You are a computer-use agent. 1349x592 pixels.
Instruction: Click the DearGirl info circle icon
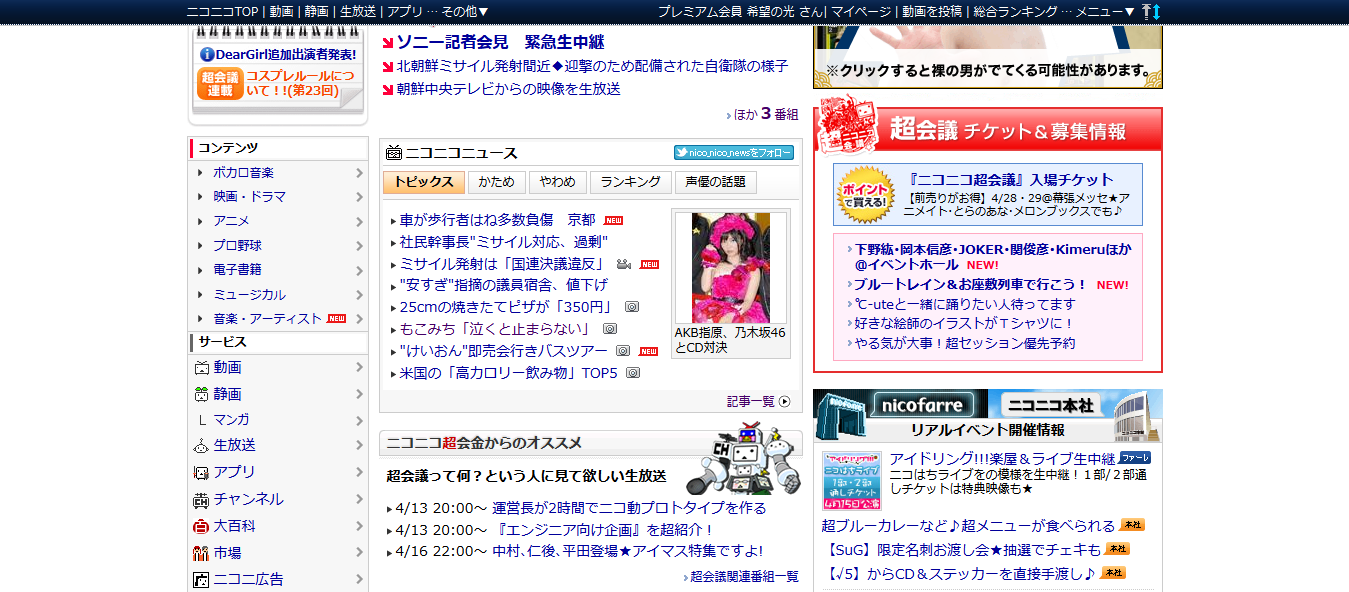207,54
